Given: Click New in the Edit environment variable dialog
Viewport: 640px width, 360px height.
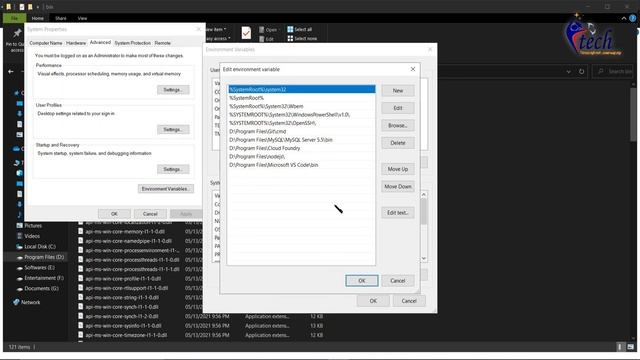Looking at the screenshot, I should coord(398,91).
